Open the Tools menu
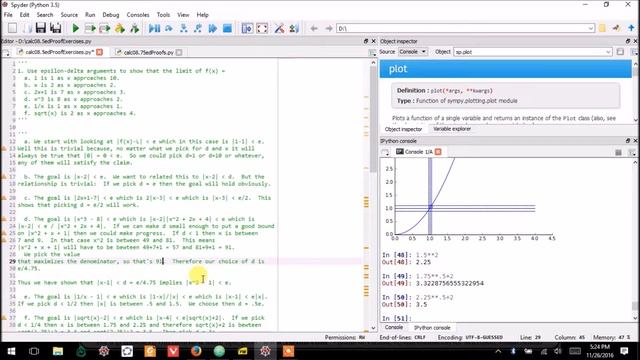The height and width of the screenshot is (360, 640). [163, 15]
